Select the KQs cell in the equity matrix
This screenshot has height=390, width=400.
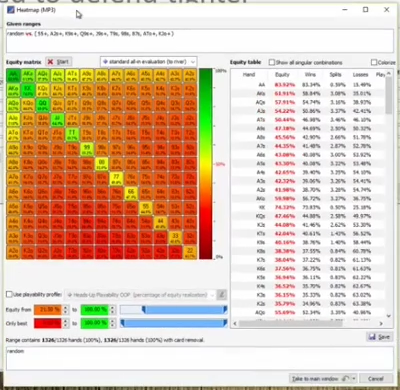42,90
